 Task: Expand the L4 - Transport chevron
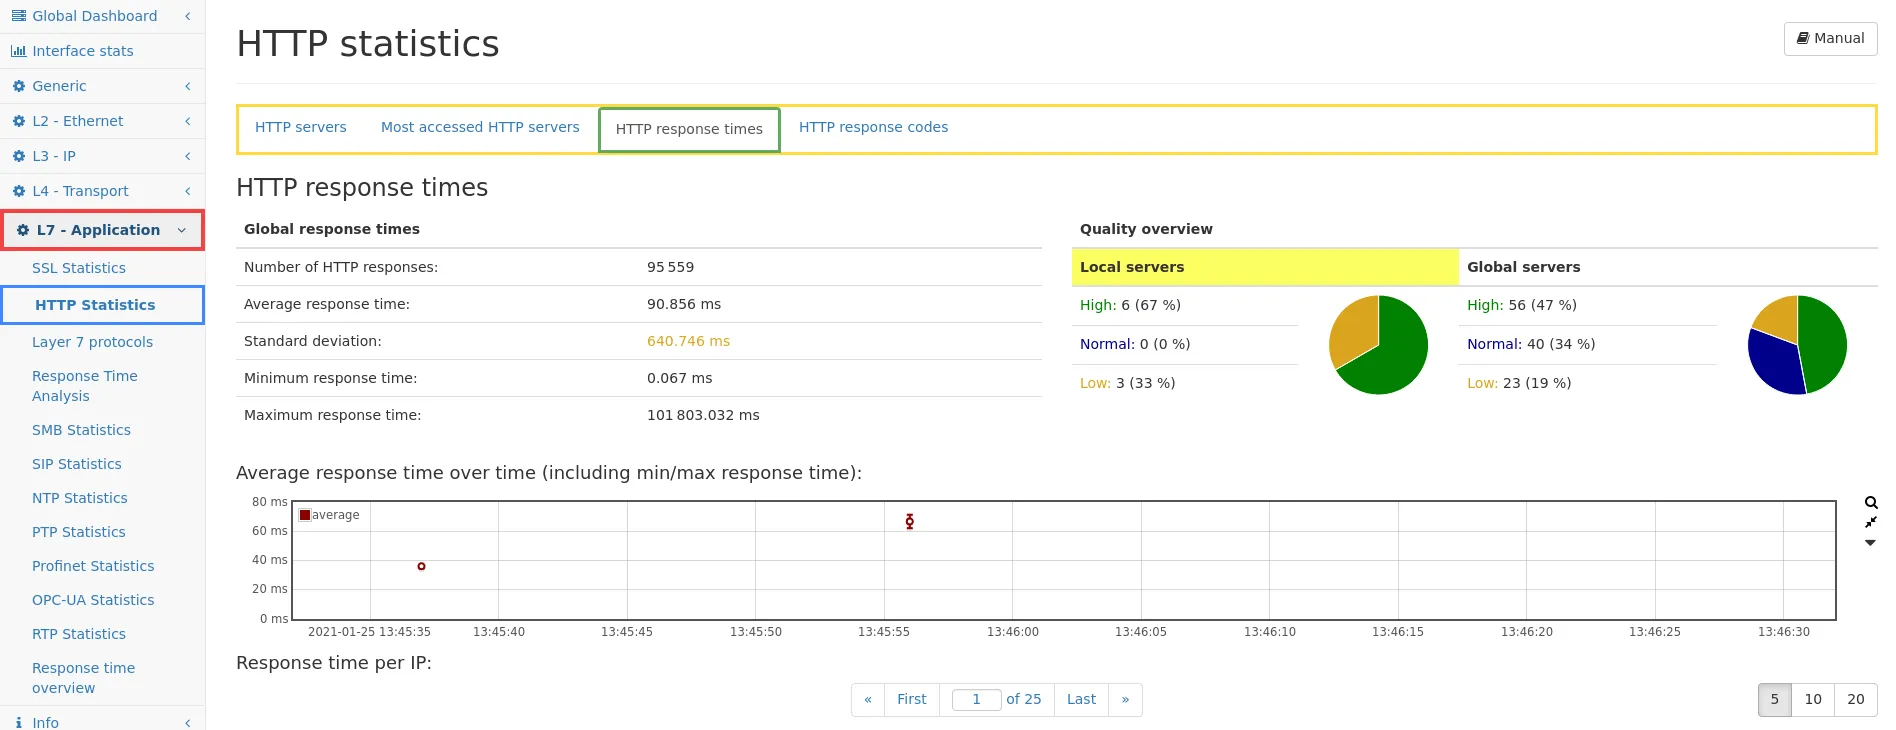point(187,191)
